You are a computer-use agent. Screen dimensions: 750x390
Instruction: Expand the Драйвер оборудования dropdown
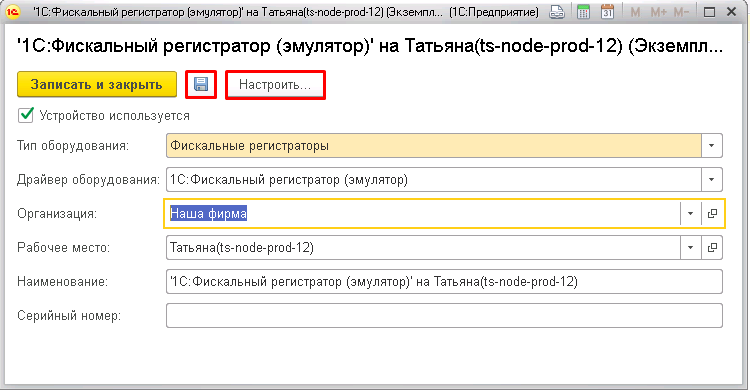tap(712, 179)
